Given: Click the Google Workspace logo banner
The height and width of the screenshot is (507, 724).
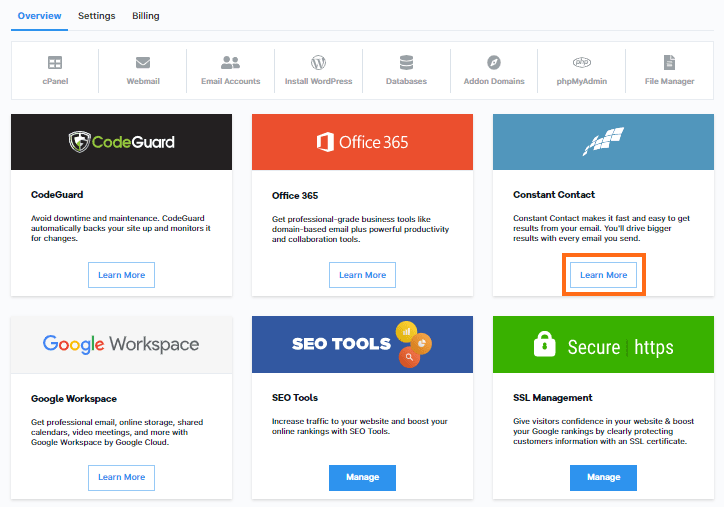Looking at the screenshot, I should coord(121,344).
